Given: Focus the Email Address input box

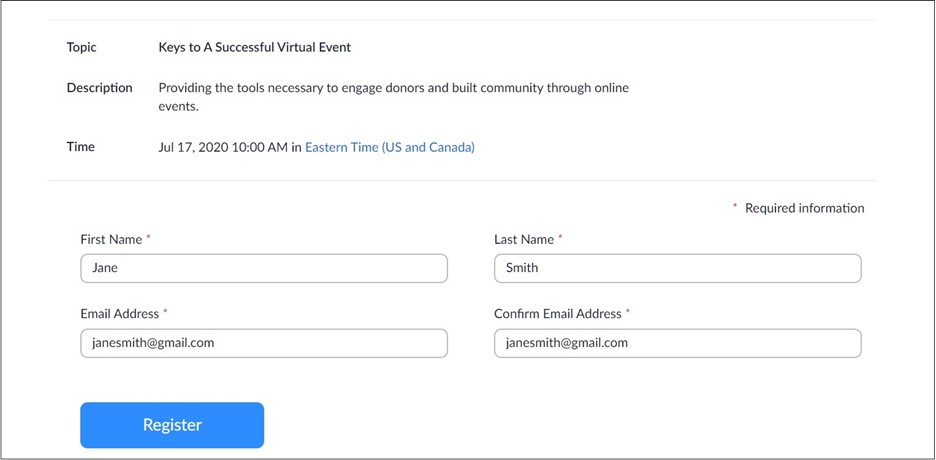Looking at the screenshot, I should [x=264, y=343].
